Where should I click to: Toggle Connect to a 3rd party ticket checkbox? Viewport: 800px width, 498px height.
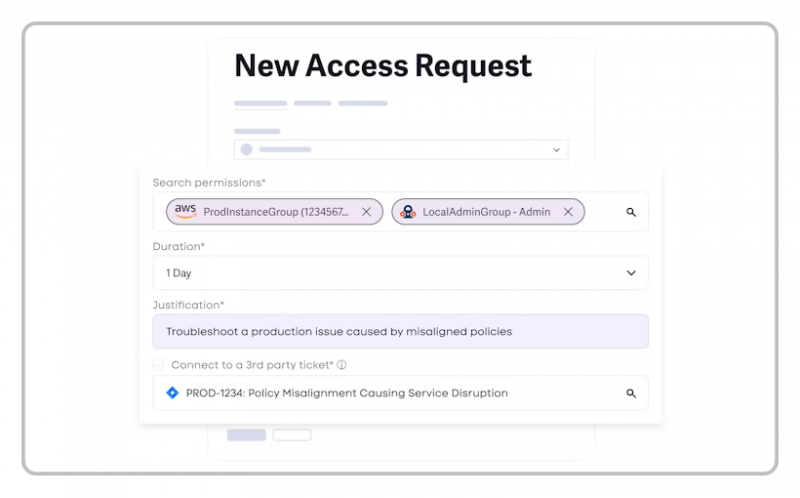pyautogui.click(x=158, y=365)
